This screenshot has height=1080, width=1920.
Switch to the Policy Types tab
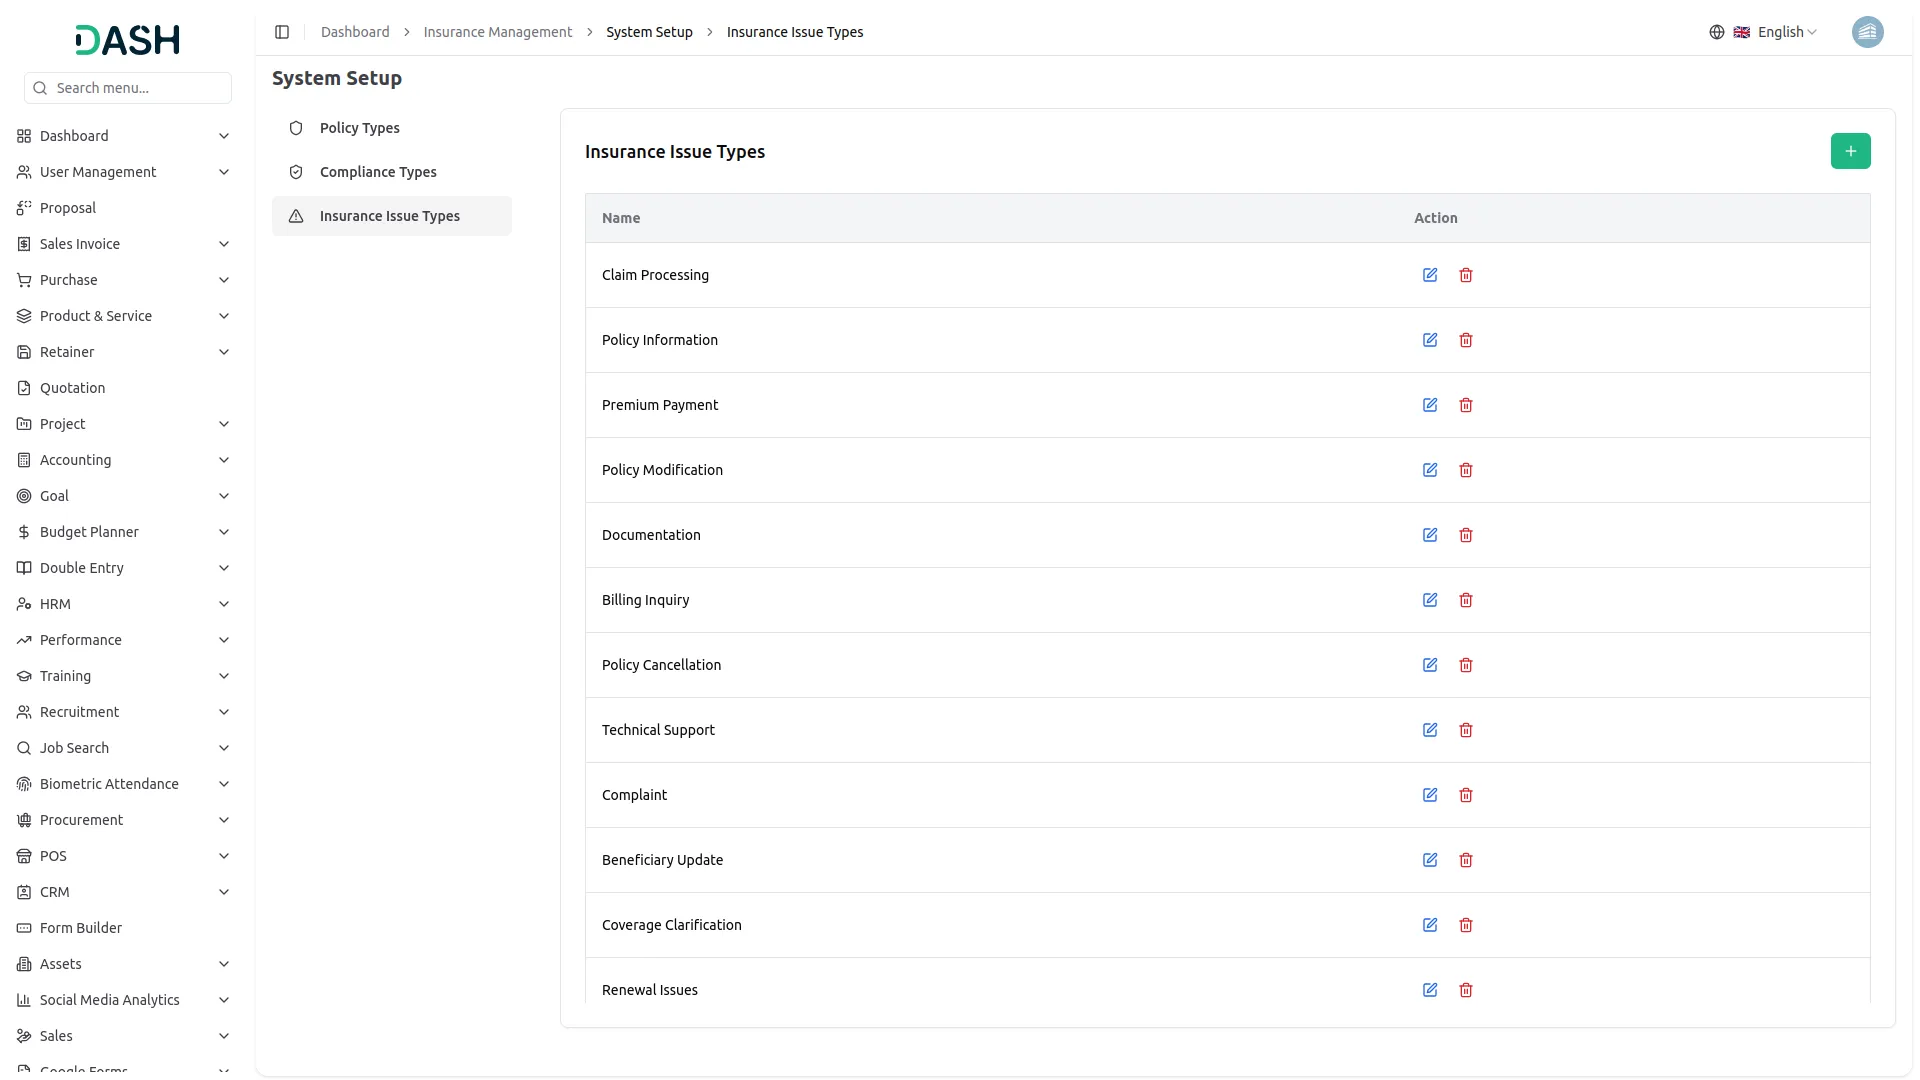[359, 128]
